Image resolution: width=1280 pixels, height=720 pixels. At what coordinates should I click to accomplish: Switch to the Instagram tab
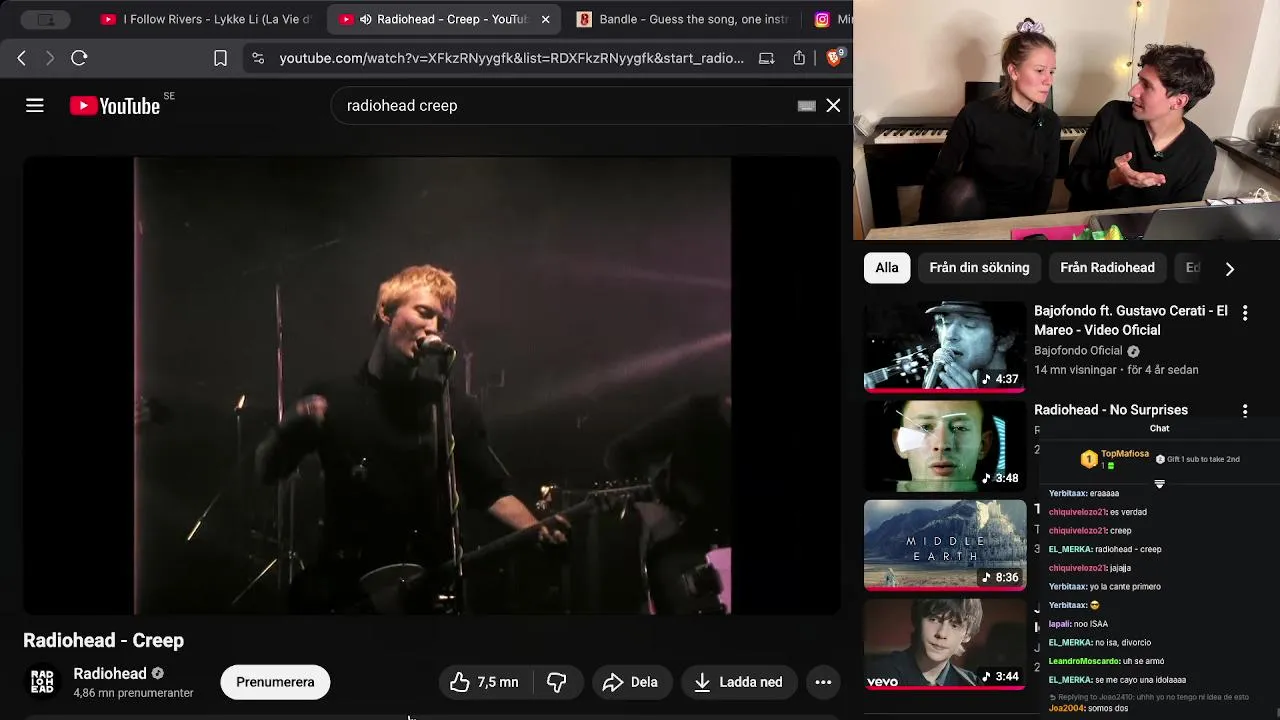pos(832,19)
